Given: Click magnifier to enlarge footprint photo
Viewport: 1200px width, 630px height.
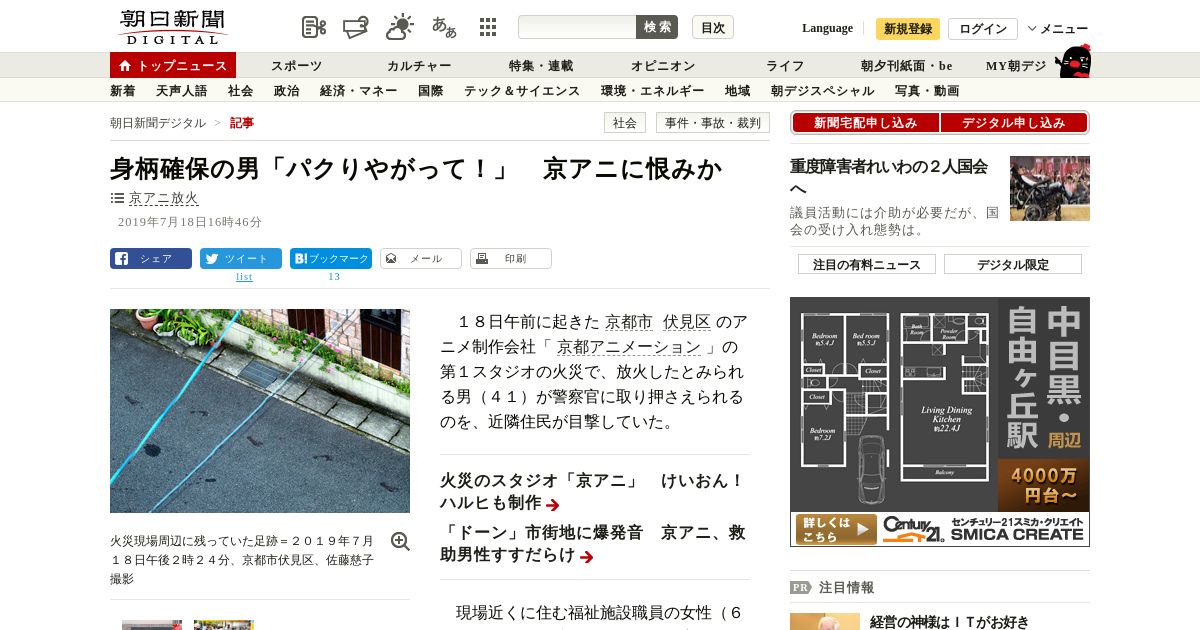Looking at the screenshot, I should (400, 541).
